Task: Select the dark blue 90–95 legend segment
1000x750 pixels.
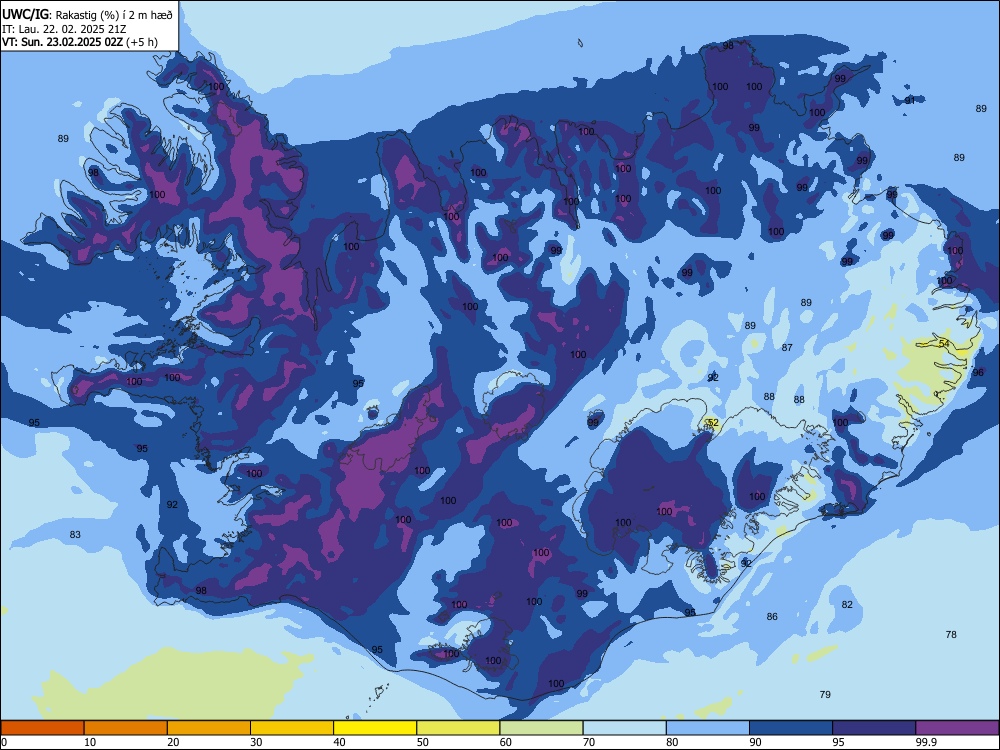Action: click(791, 728)
